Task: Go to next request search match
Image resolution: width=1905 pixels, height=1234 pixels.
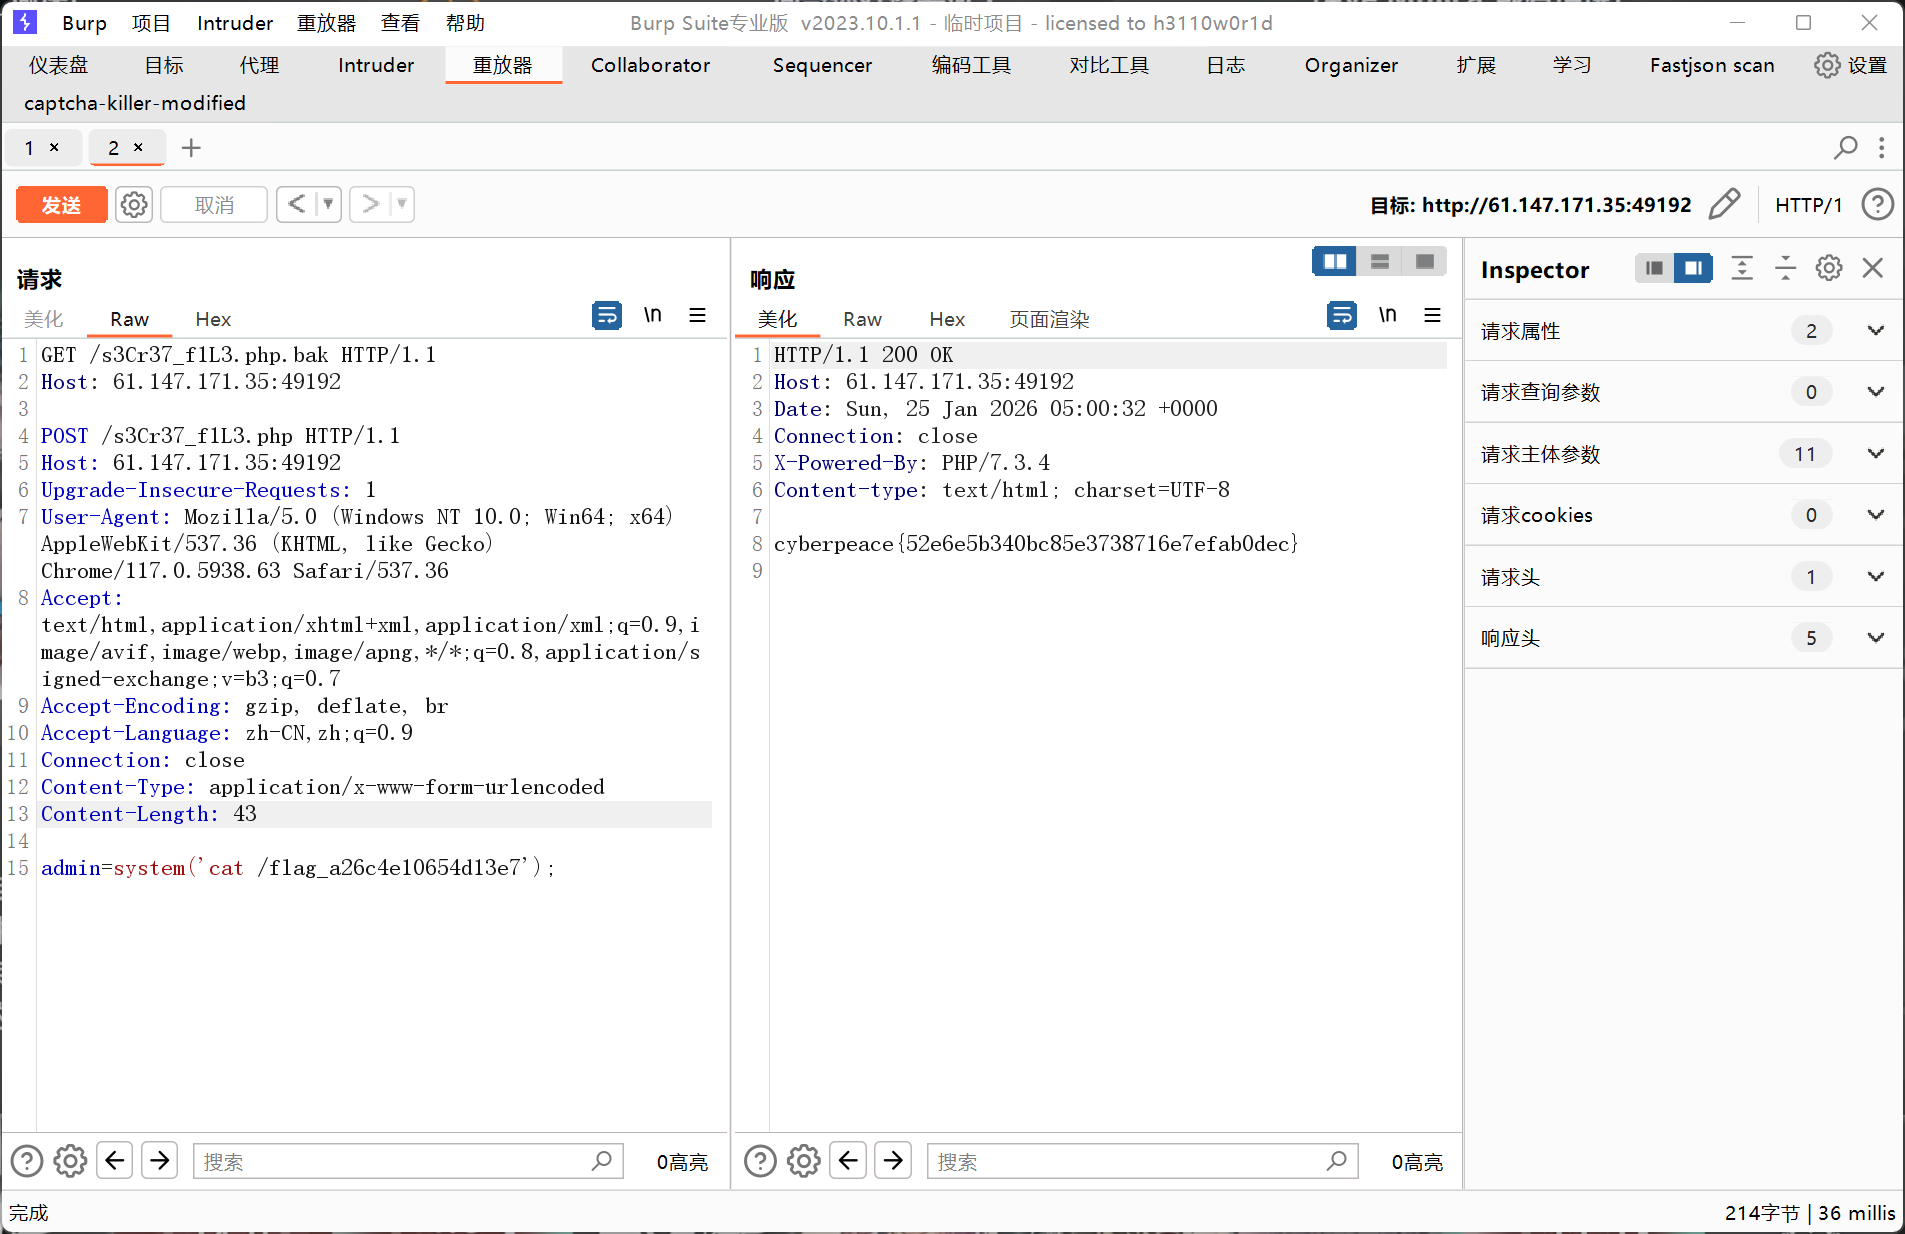Action: coord(160,1161)
